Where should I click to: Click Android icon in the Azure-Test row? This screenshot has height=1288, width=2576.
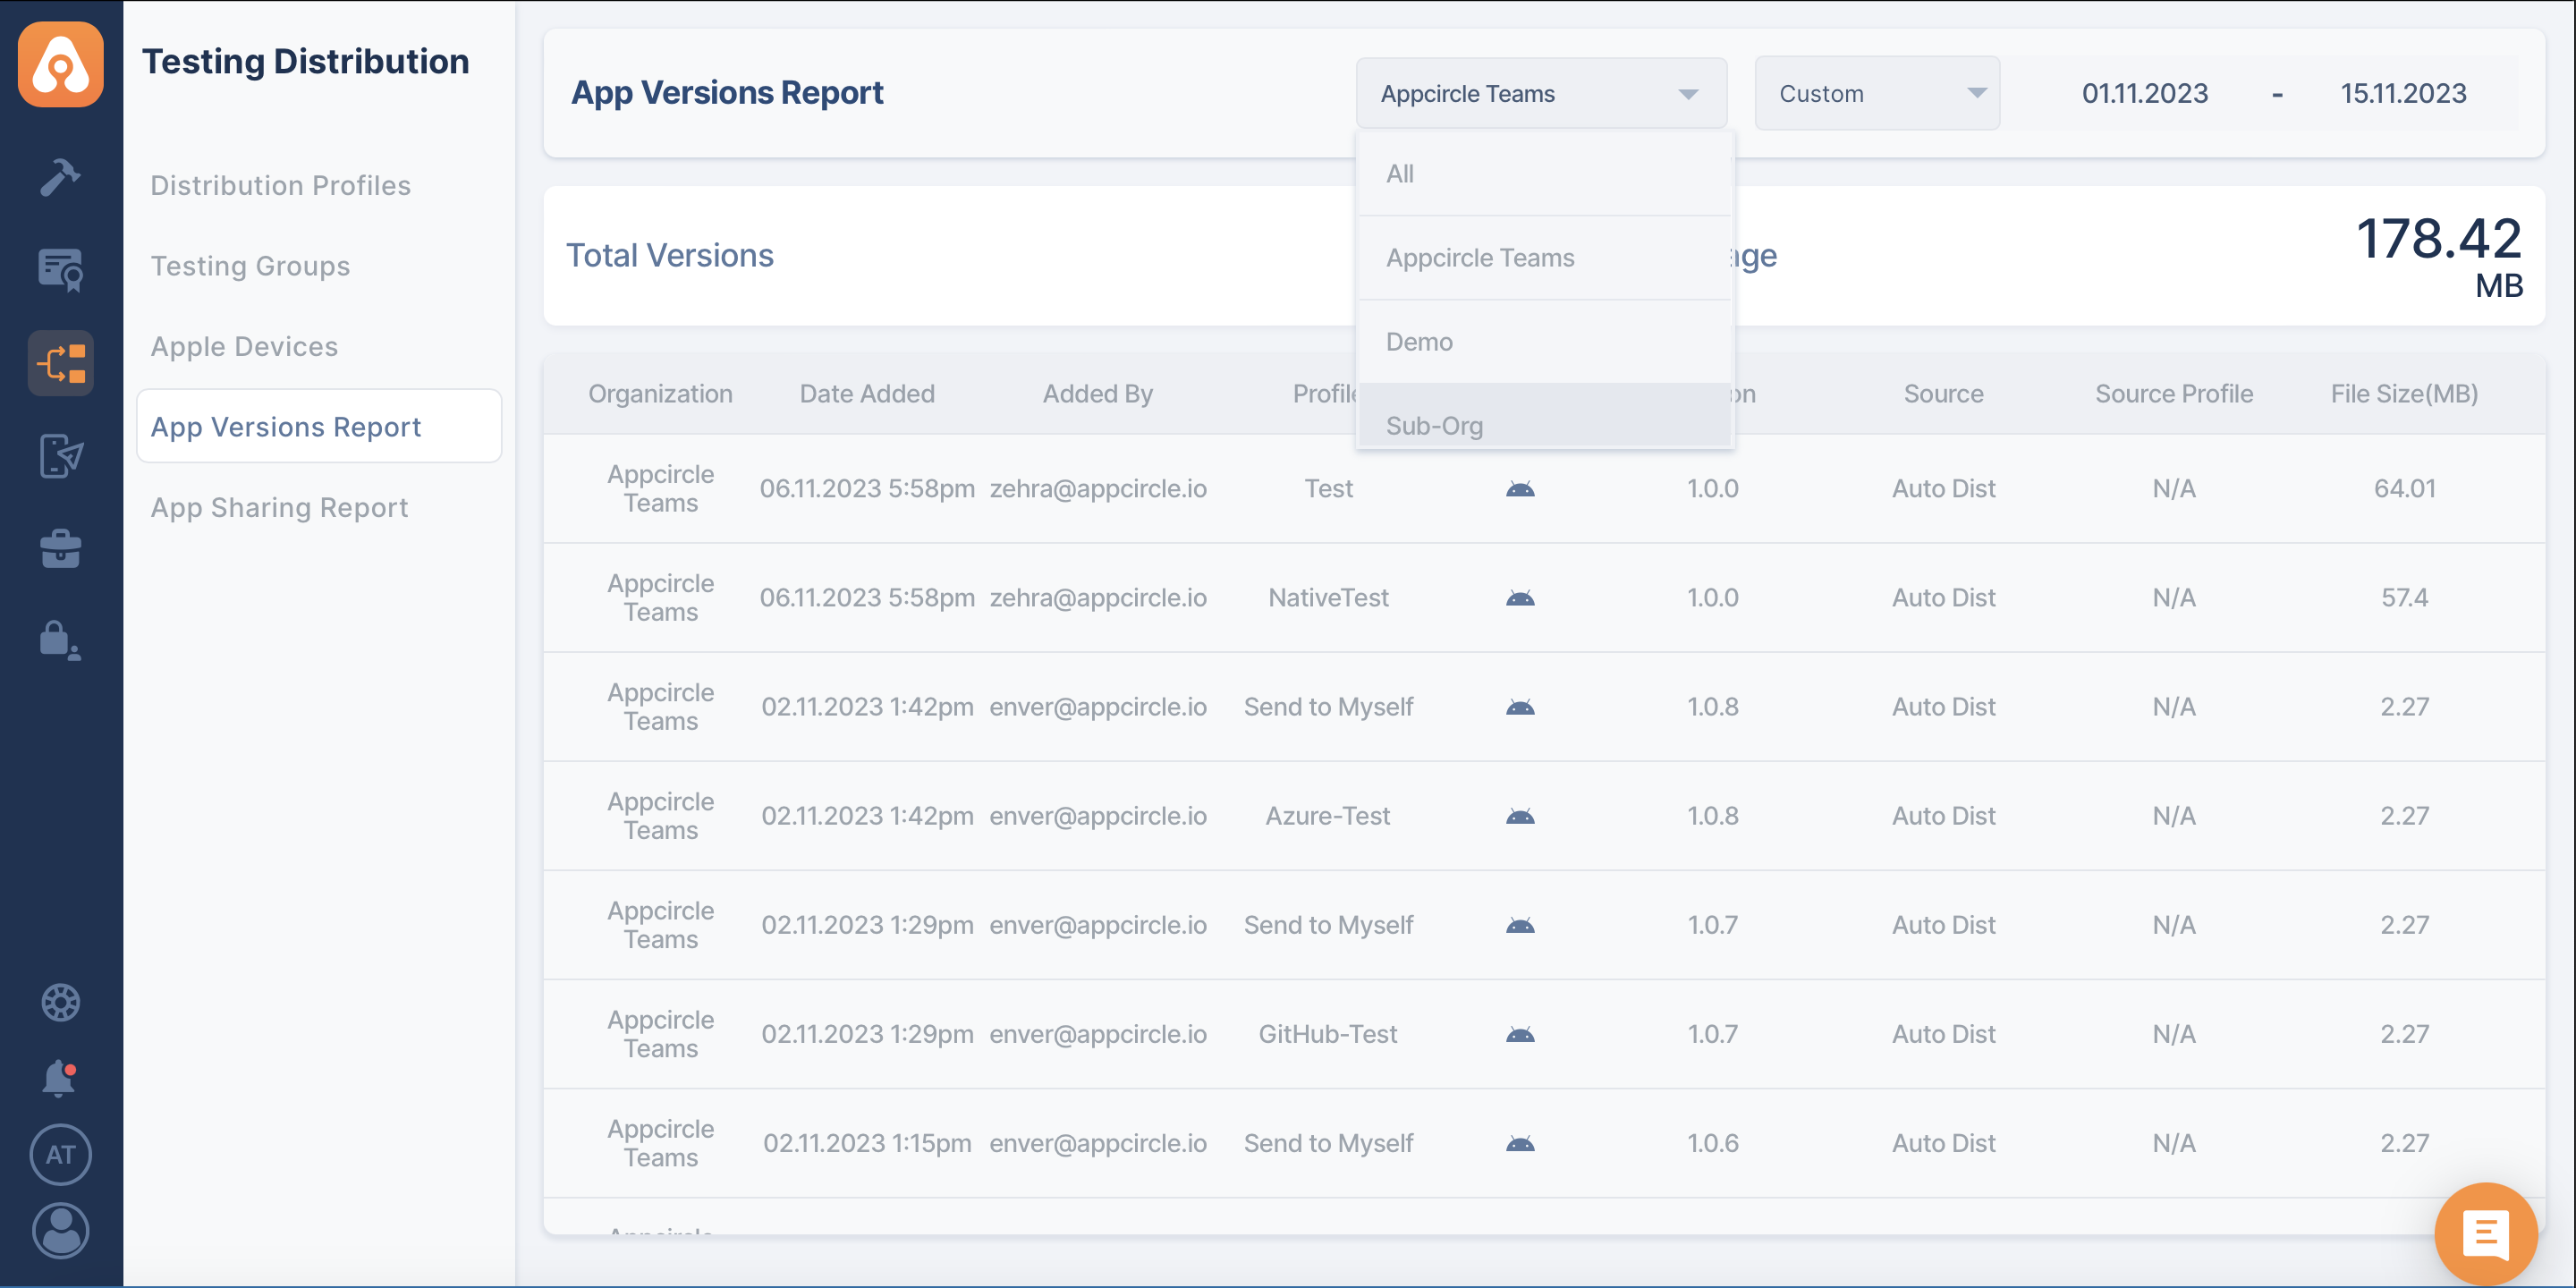pos(1520,816)
